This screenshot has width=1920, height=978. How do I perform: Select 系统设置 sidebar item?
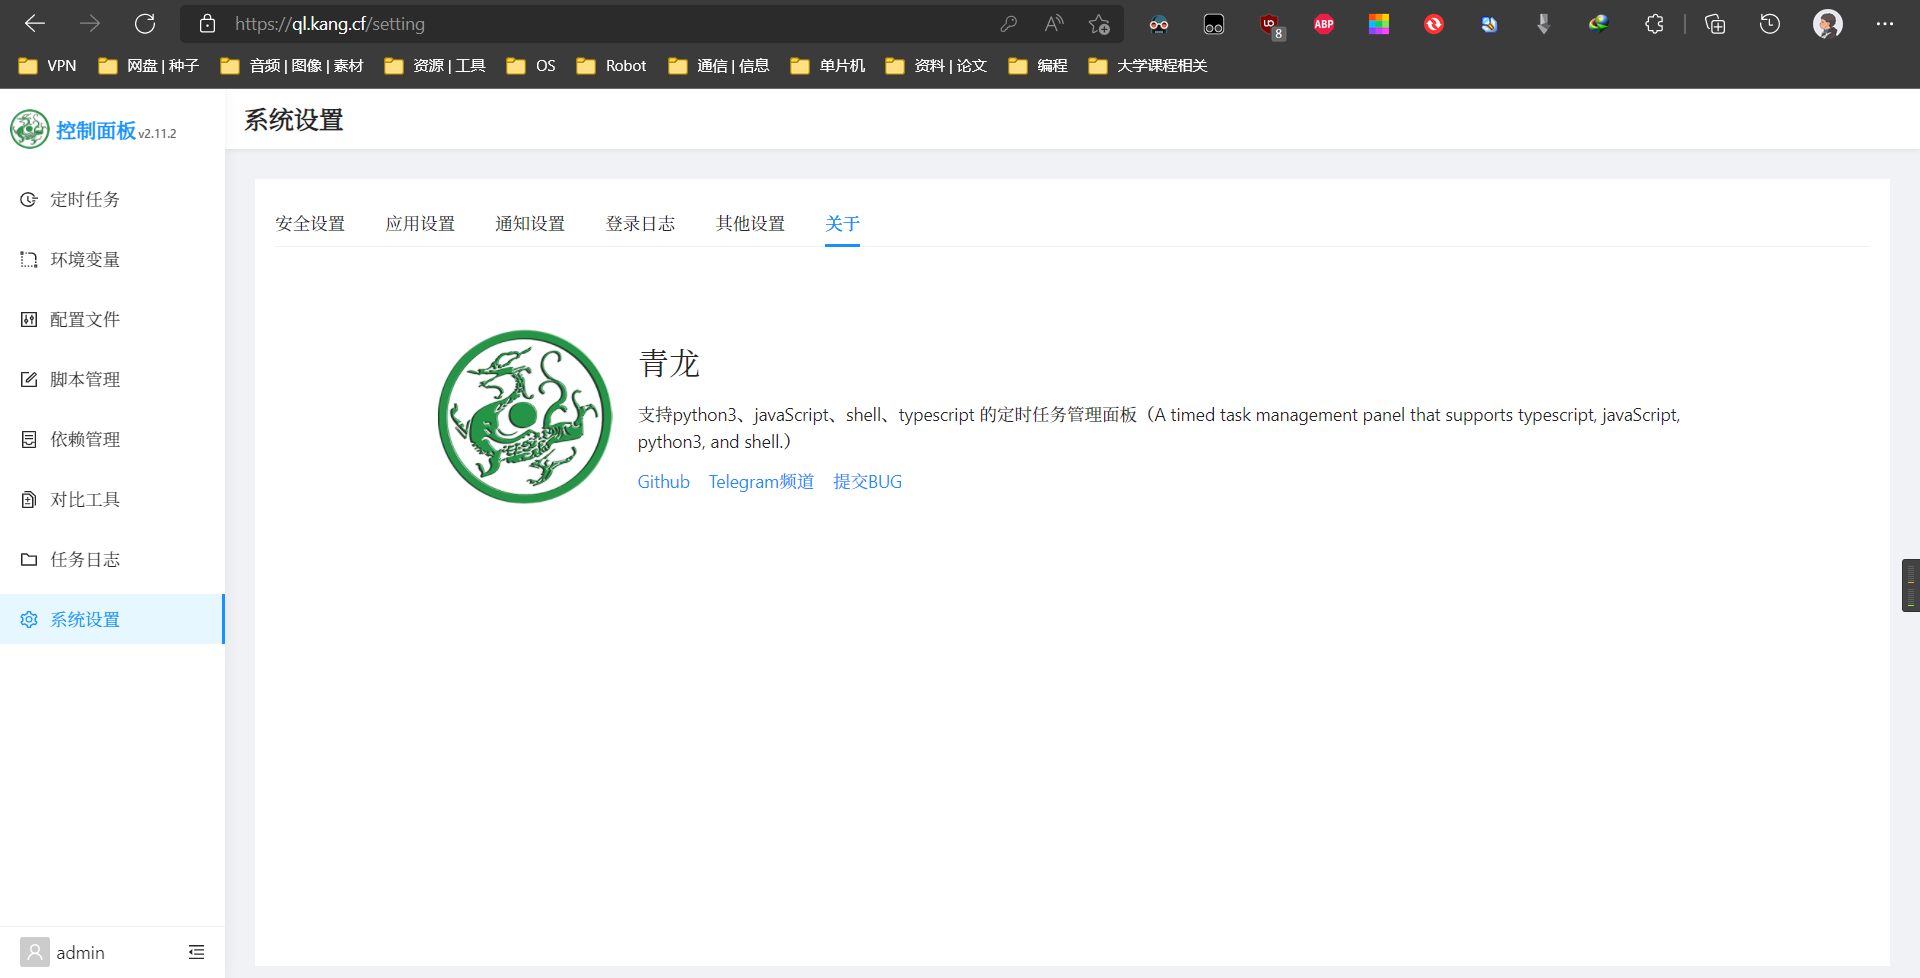[112, 619]
